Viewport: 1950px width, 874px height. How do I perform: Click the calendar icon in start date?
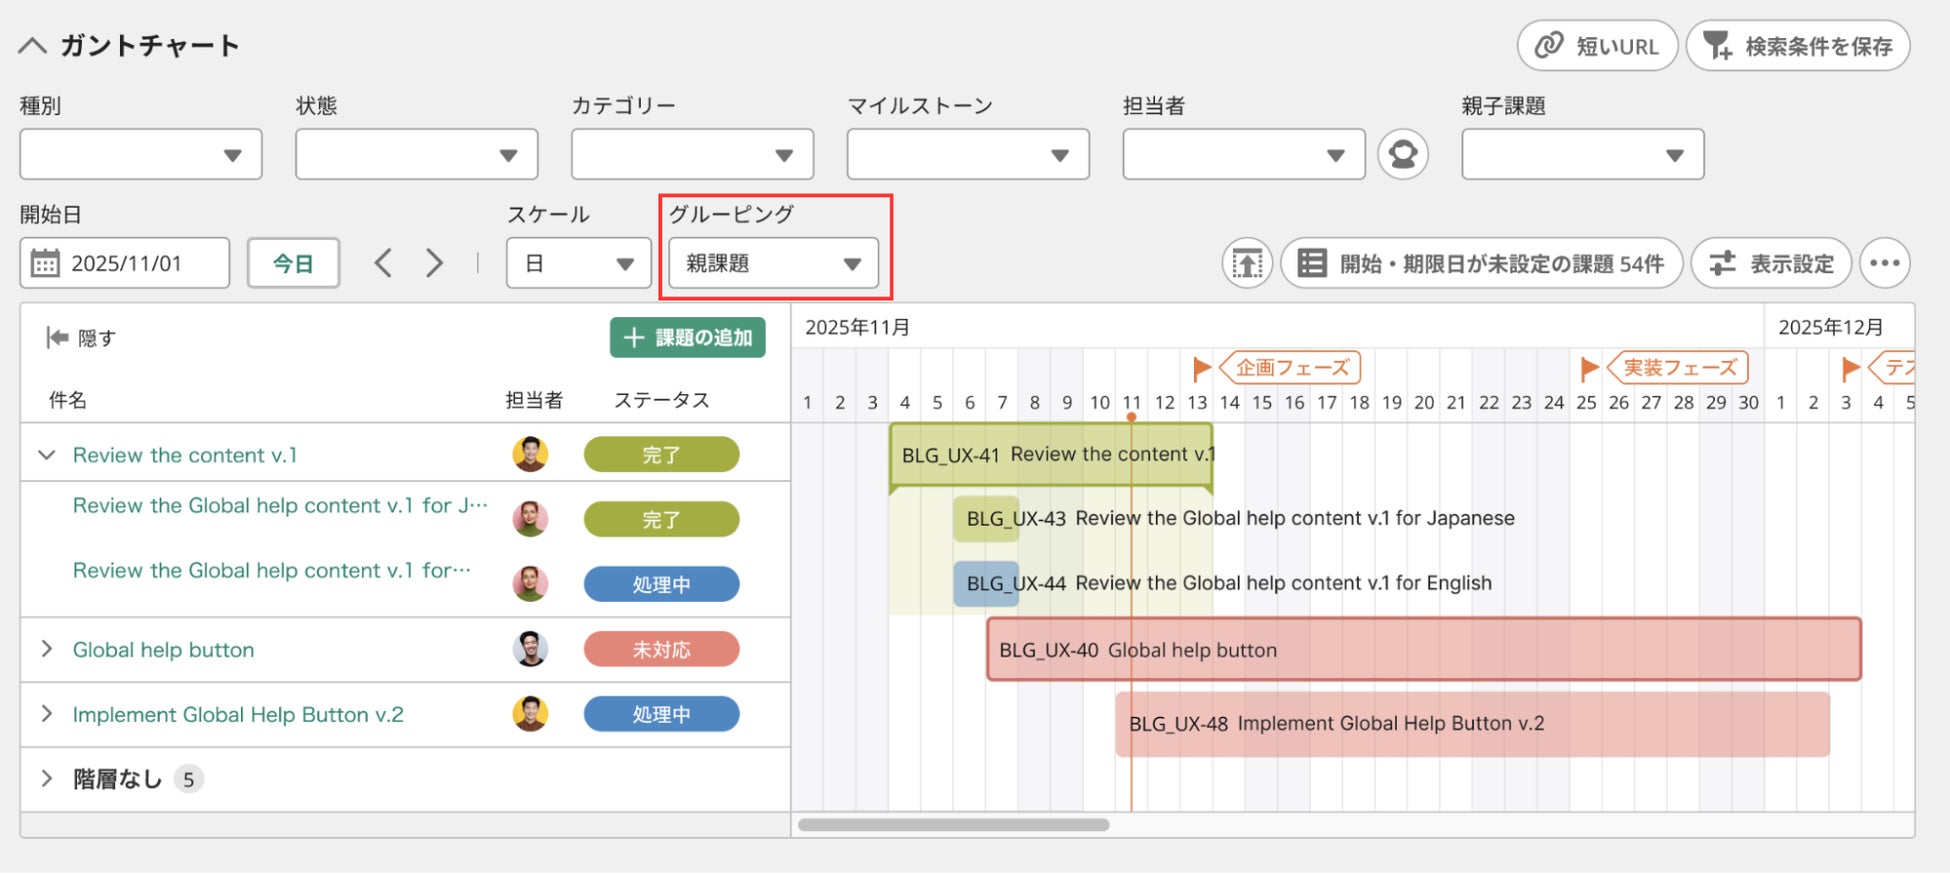45,263
